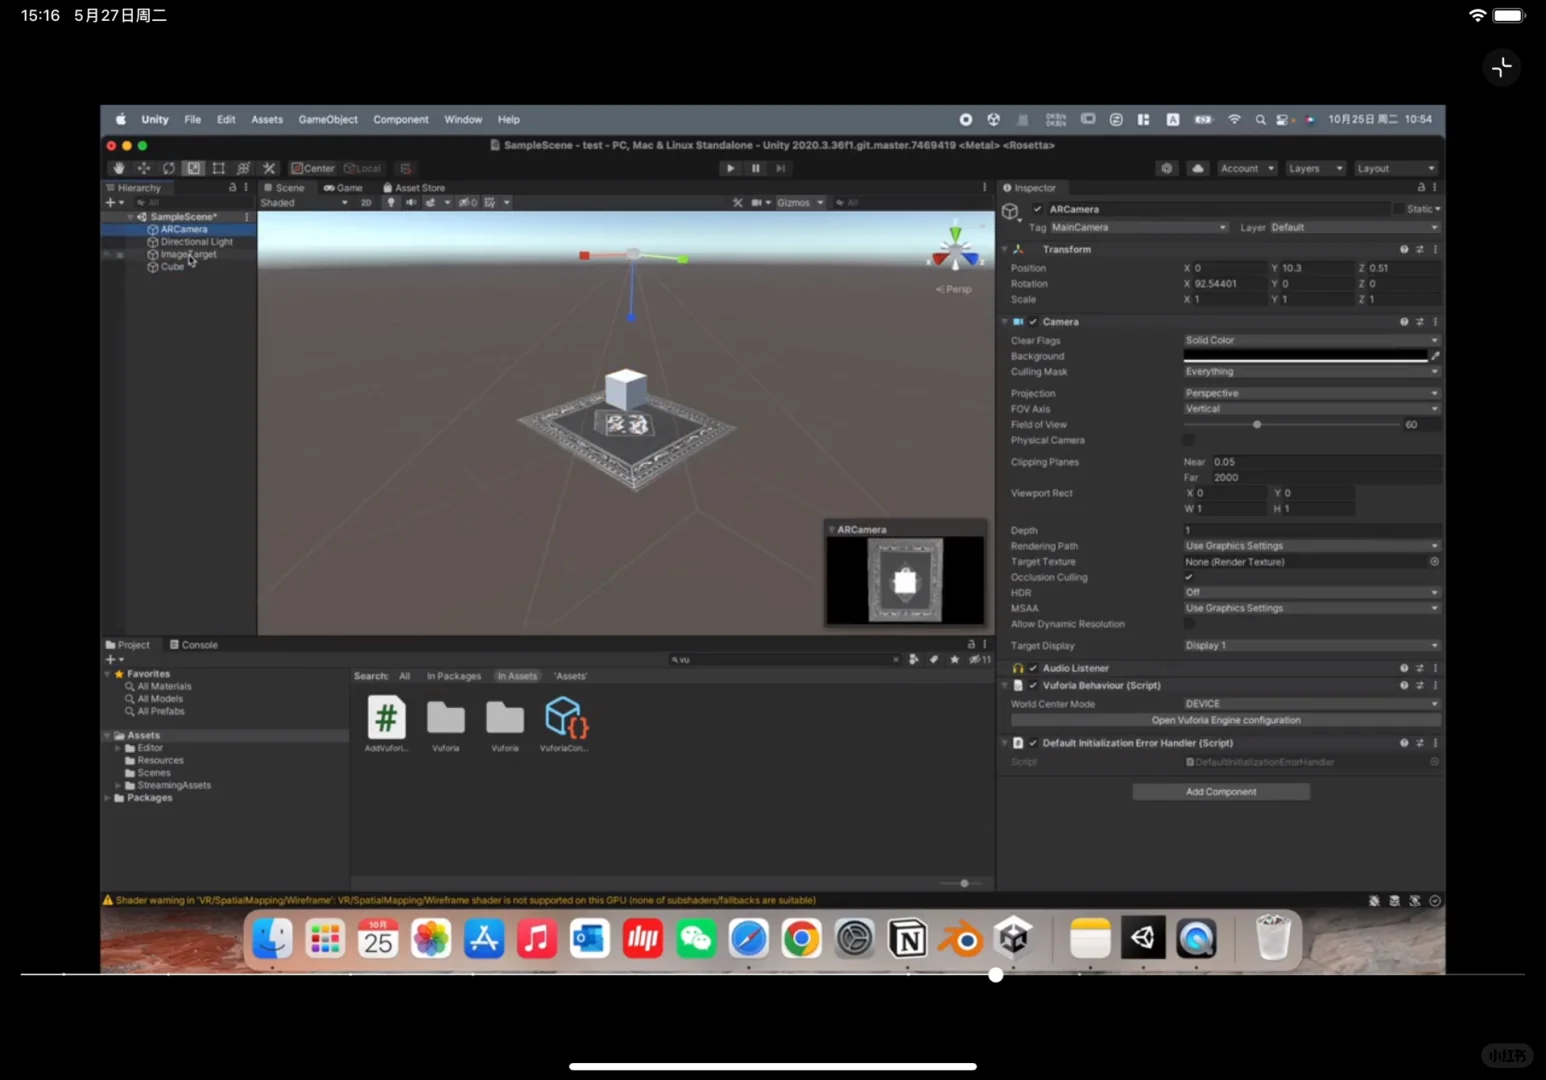
Task: Filter search to In Packages
Action: (x=454, y=676)
